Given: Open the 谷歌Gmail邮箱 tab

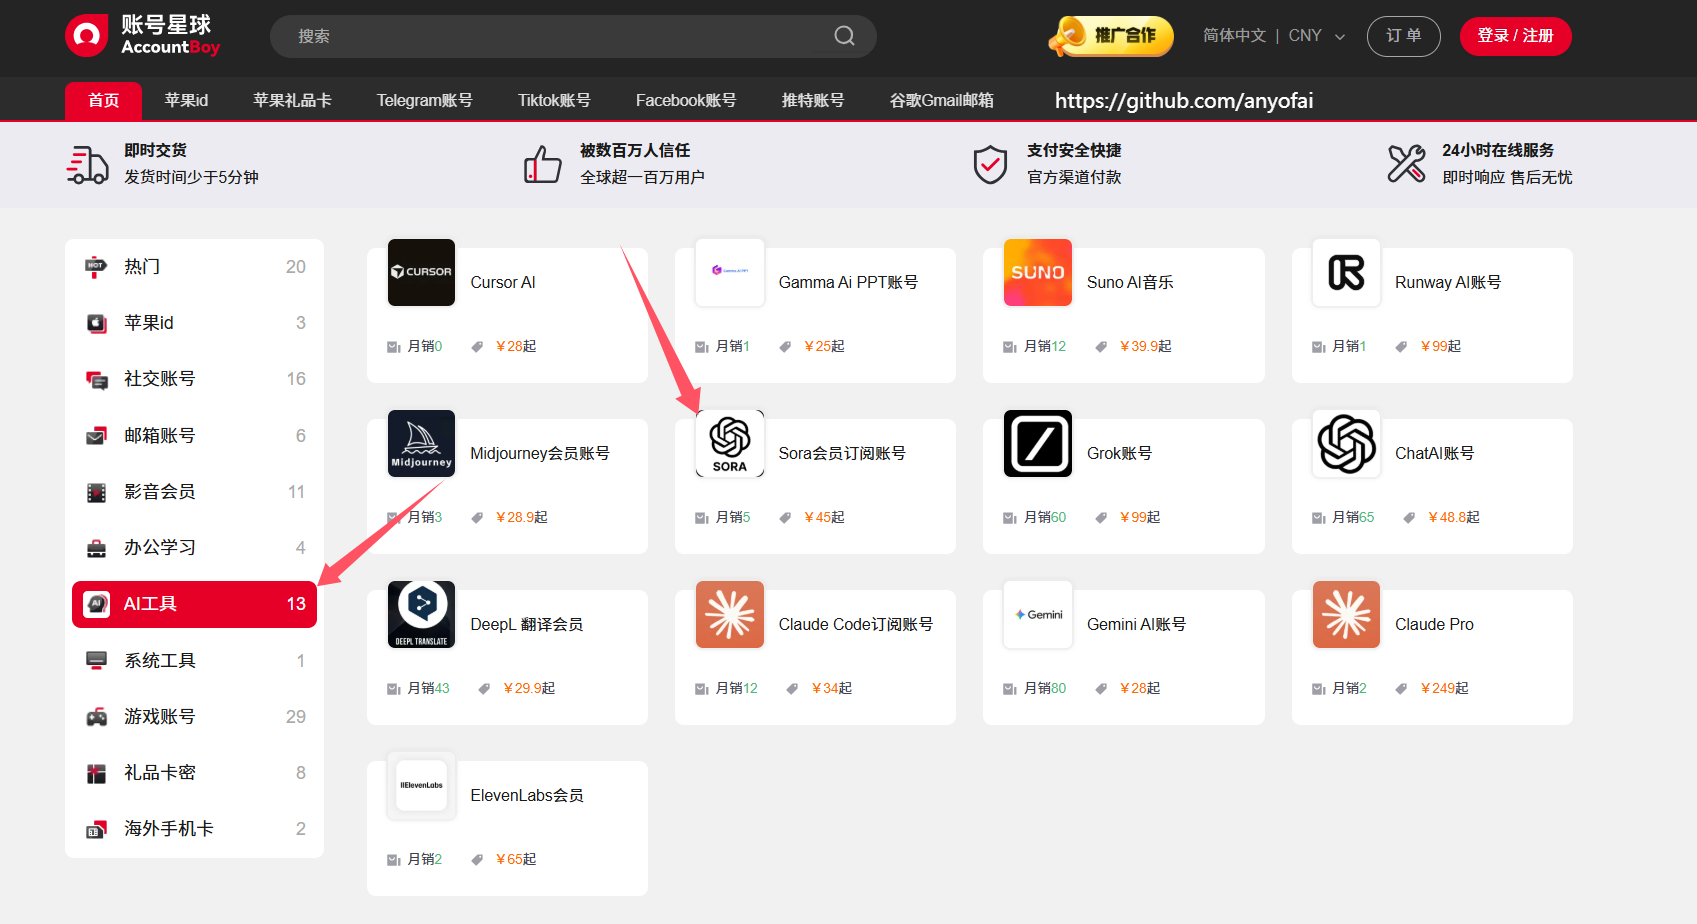Looking at the screenshot, I should (941, 99).
